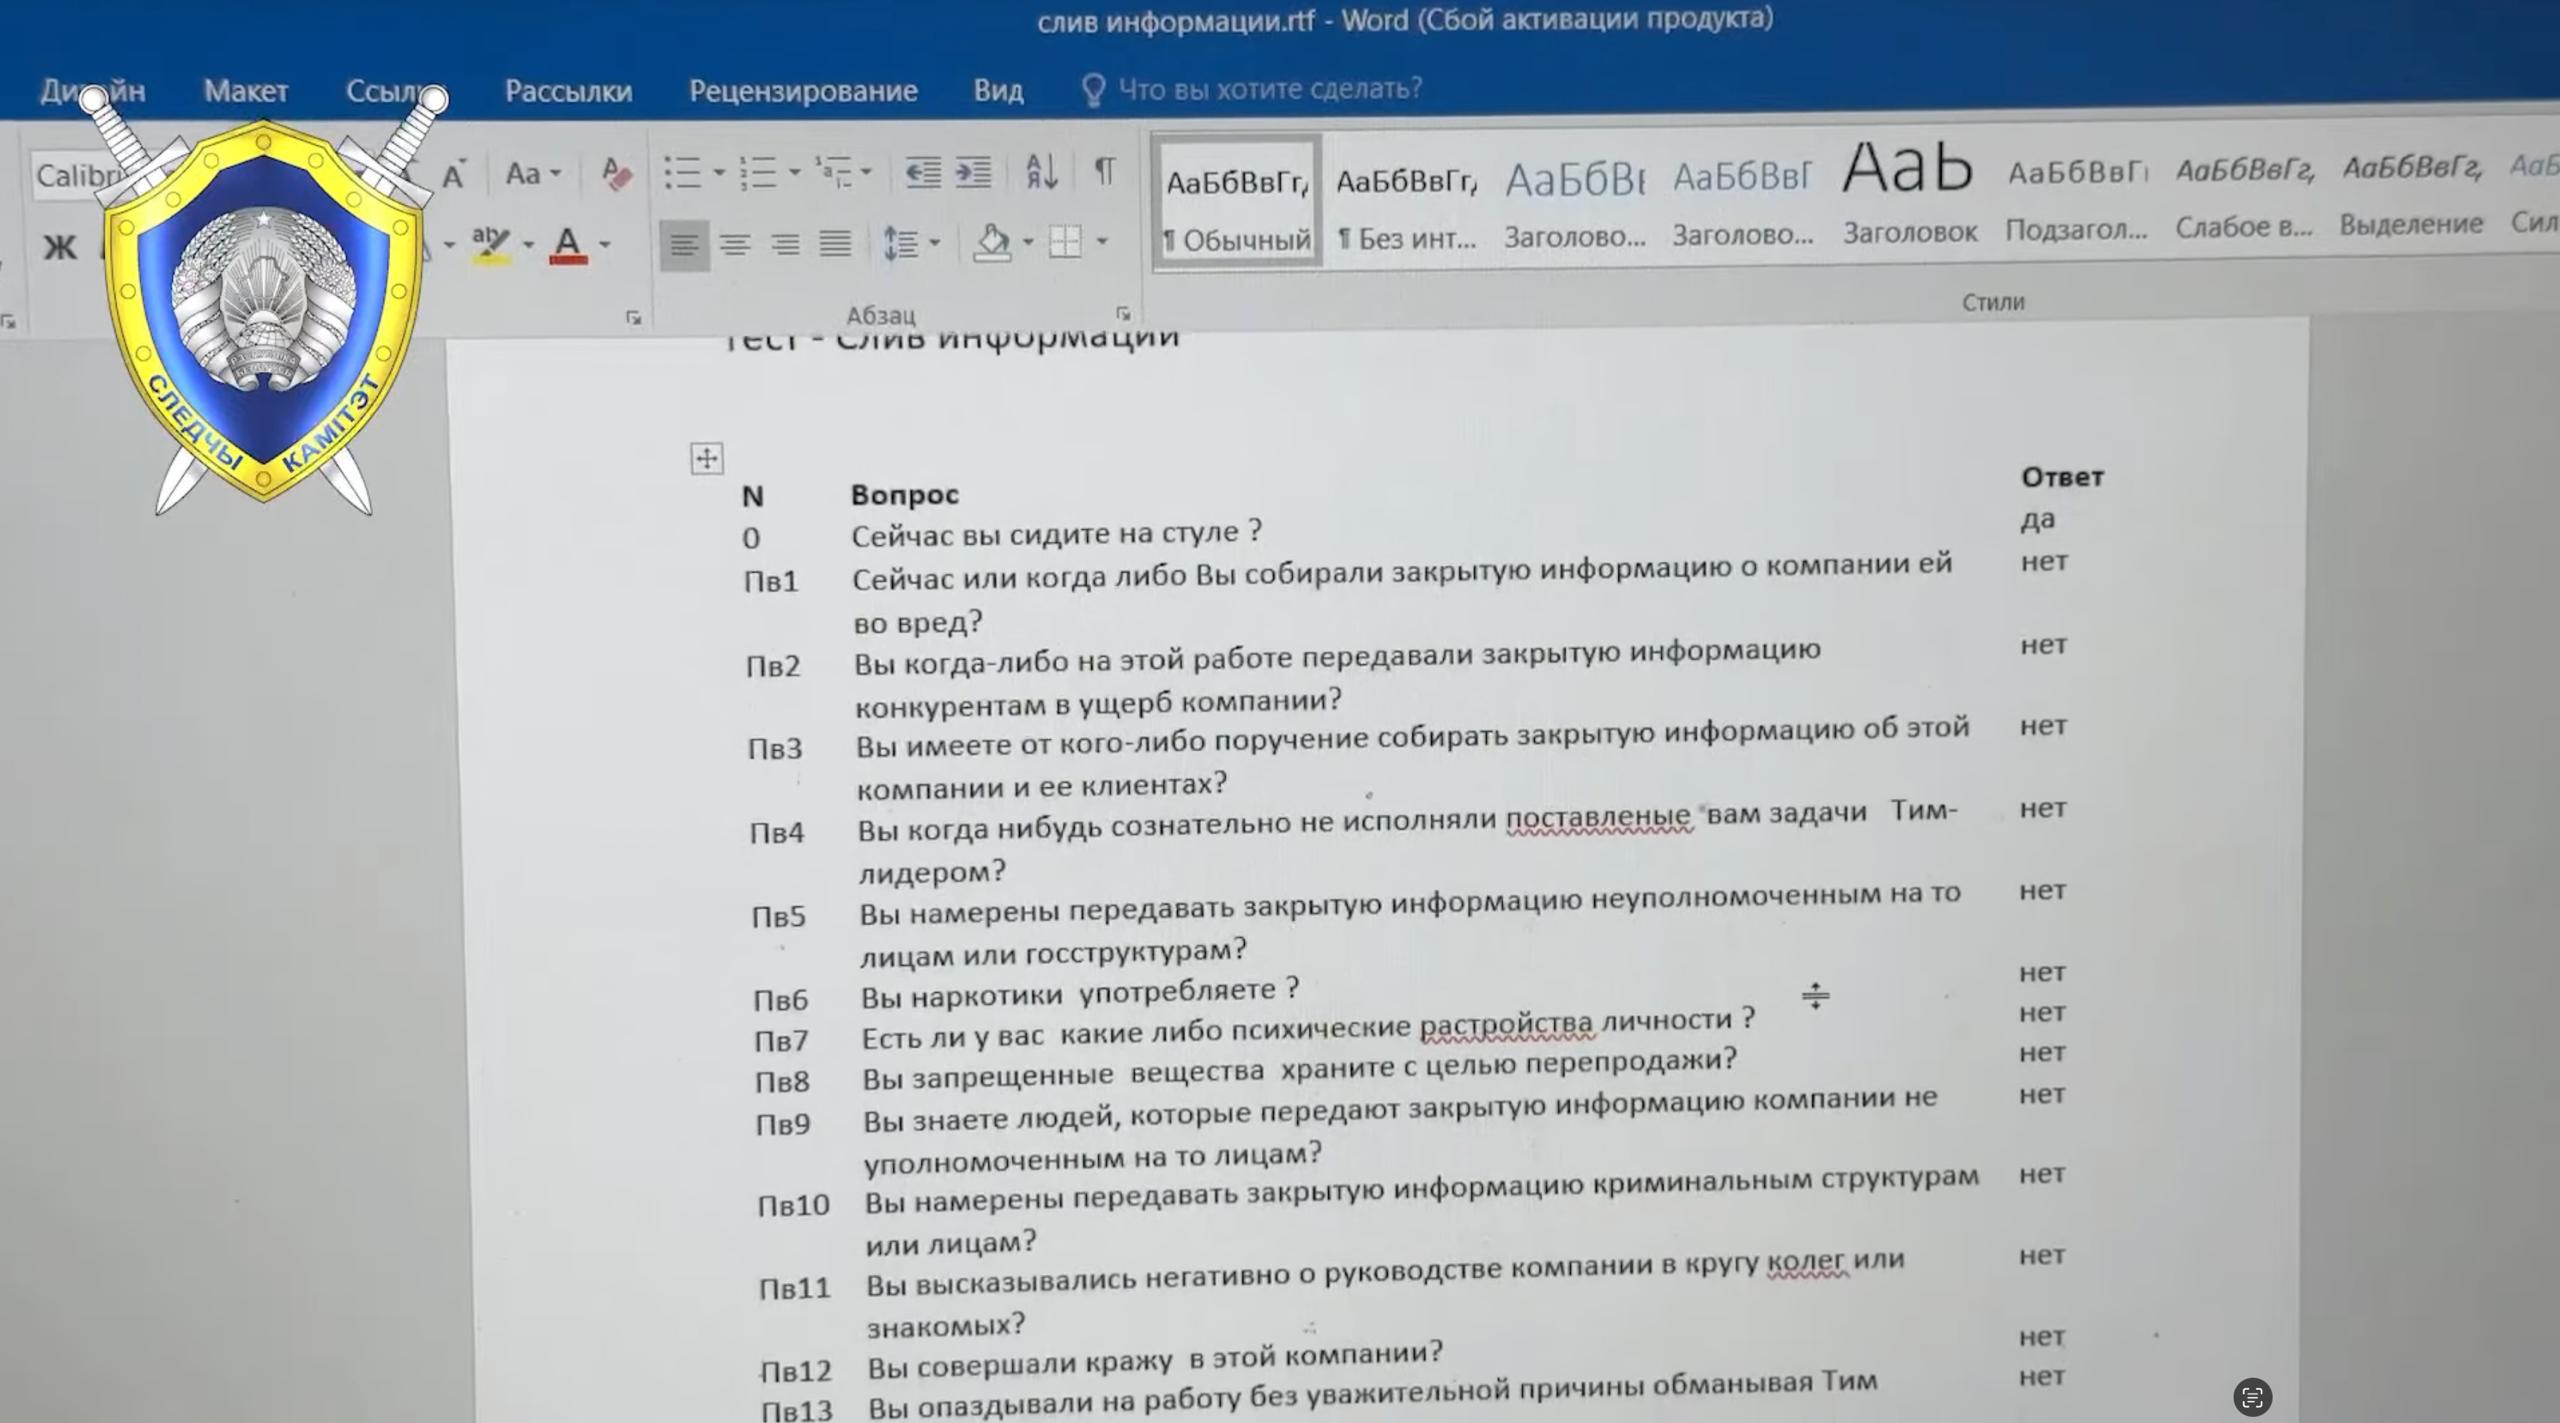Enable center text alignment
Screen dimensions: 2560x1423
click(735, 244)
